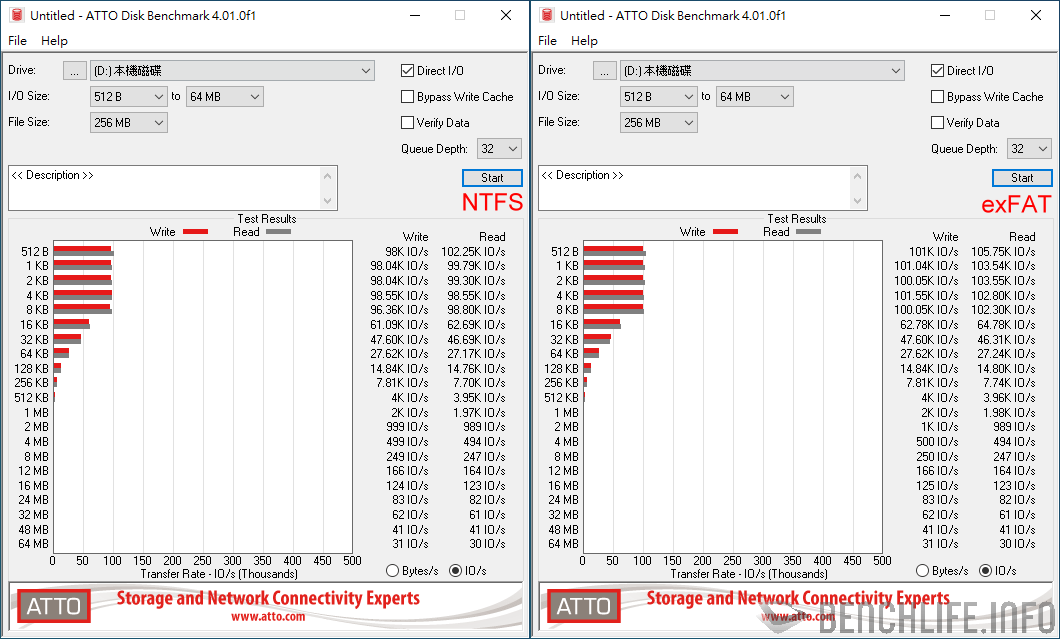Select Bytes/s radio button in exFAT window
1060x639 pixels.
922,571
